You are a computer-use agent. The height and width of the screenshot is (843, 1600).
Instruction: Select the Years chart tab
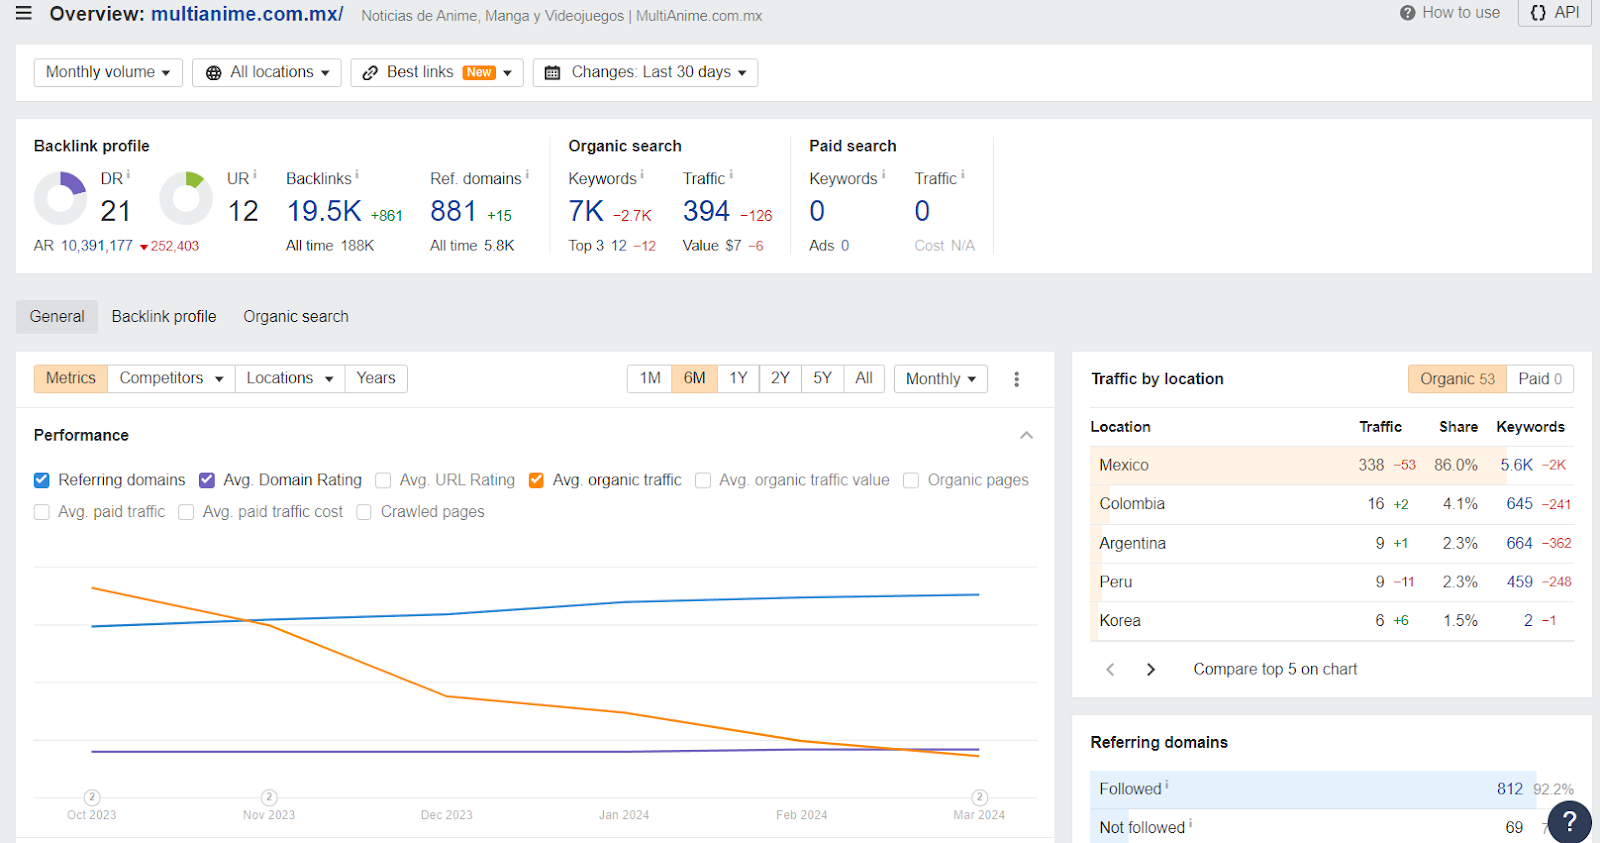tap(376, 378)
